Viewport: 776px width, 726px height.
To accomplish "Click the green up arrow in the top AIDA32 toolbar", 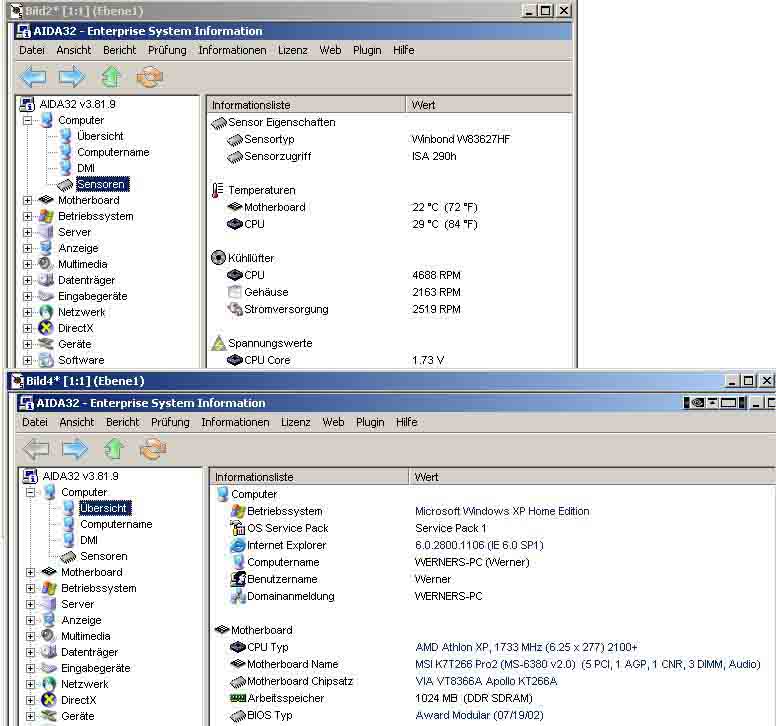I will [111, 77].
